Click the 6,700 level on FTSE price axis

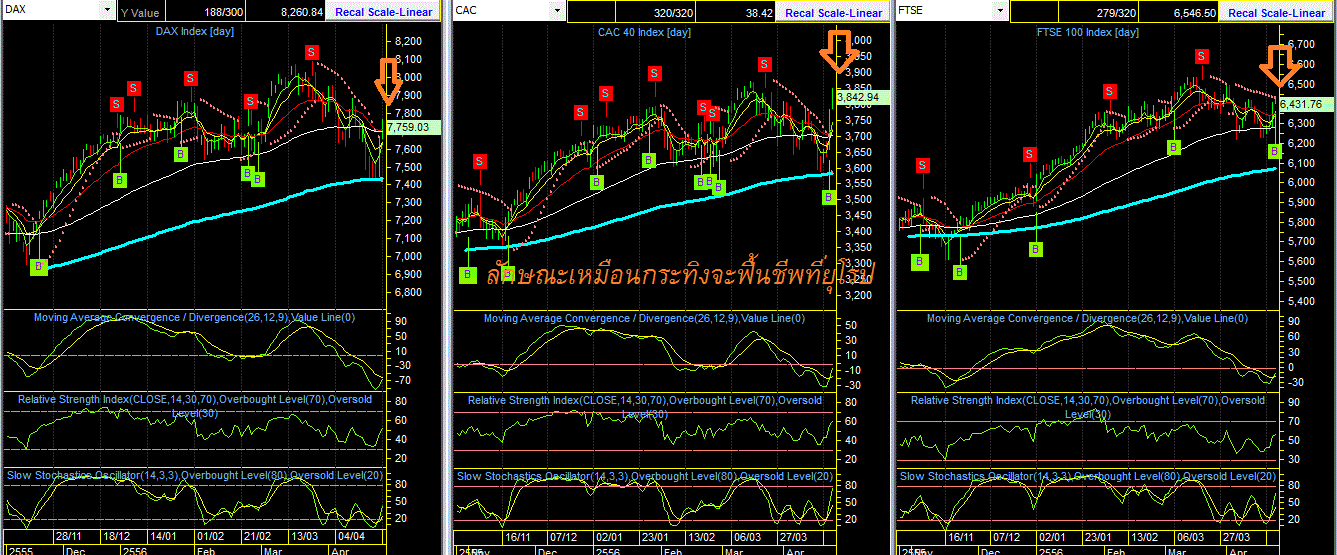click(x=1303, y=45)
